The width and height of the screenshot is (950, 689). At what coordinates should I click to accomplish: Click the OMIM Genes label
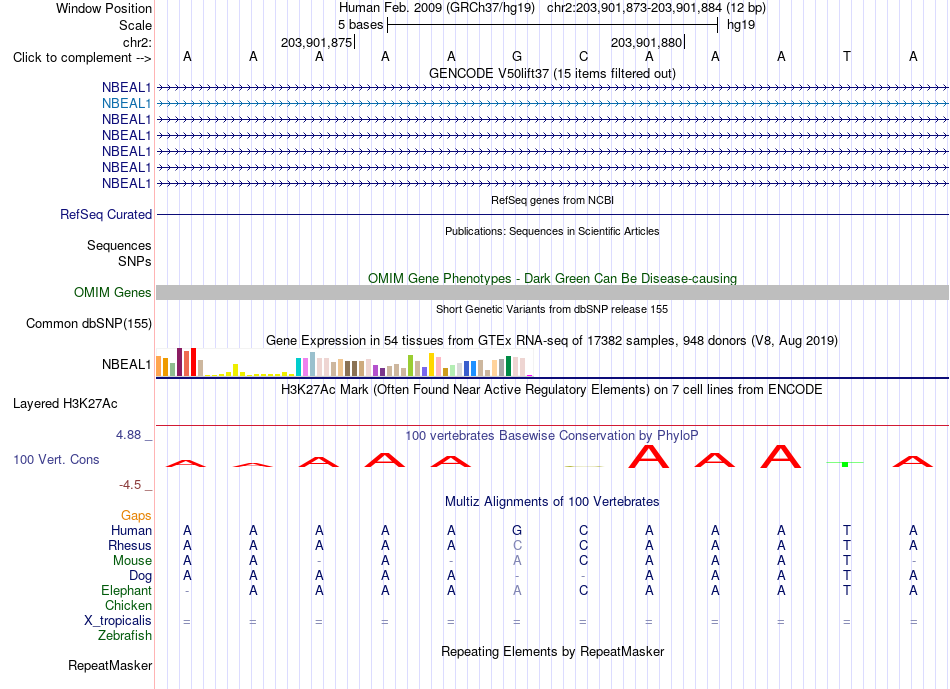pyautogui.click(x=112, y=293)
